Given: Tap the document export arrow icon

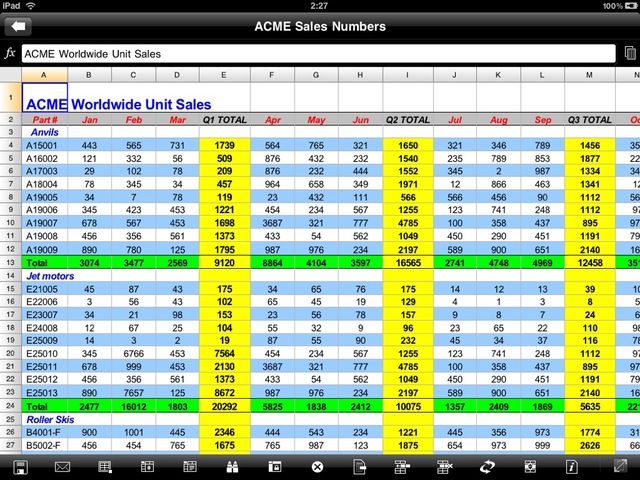Looking at the screenshot, I should 360,467.
